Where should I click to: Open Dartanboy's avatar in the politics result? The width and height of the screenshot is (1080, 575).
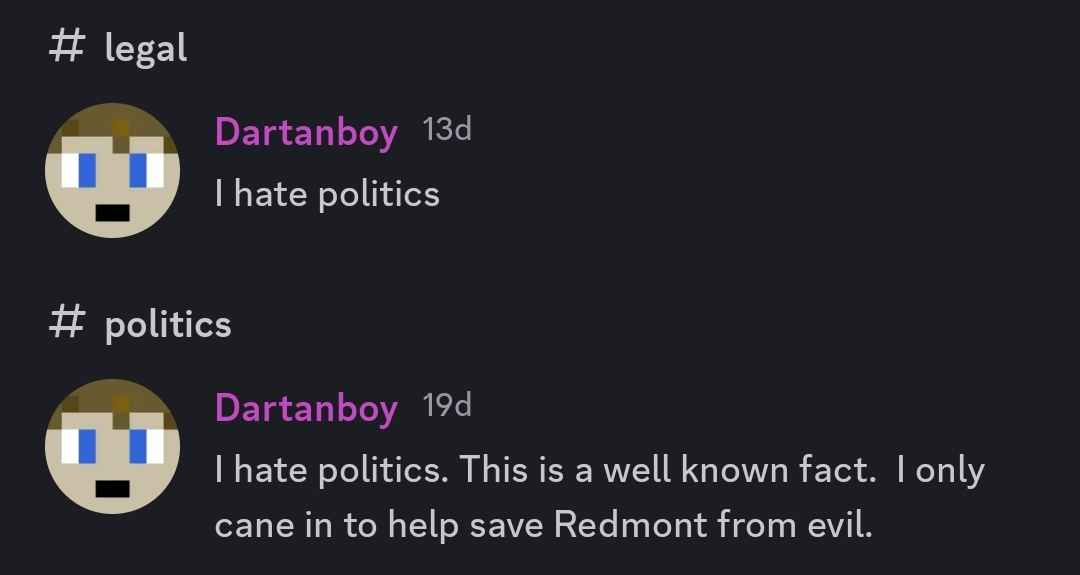(111, 447)
